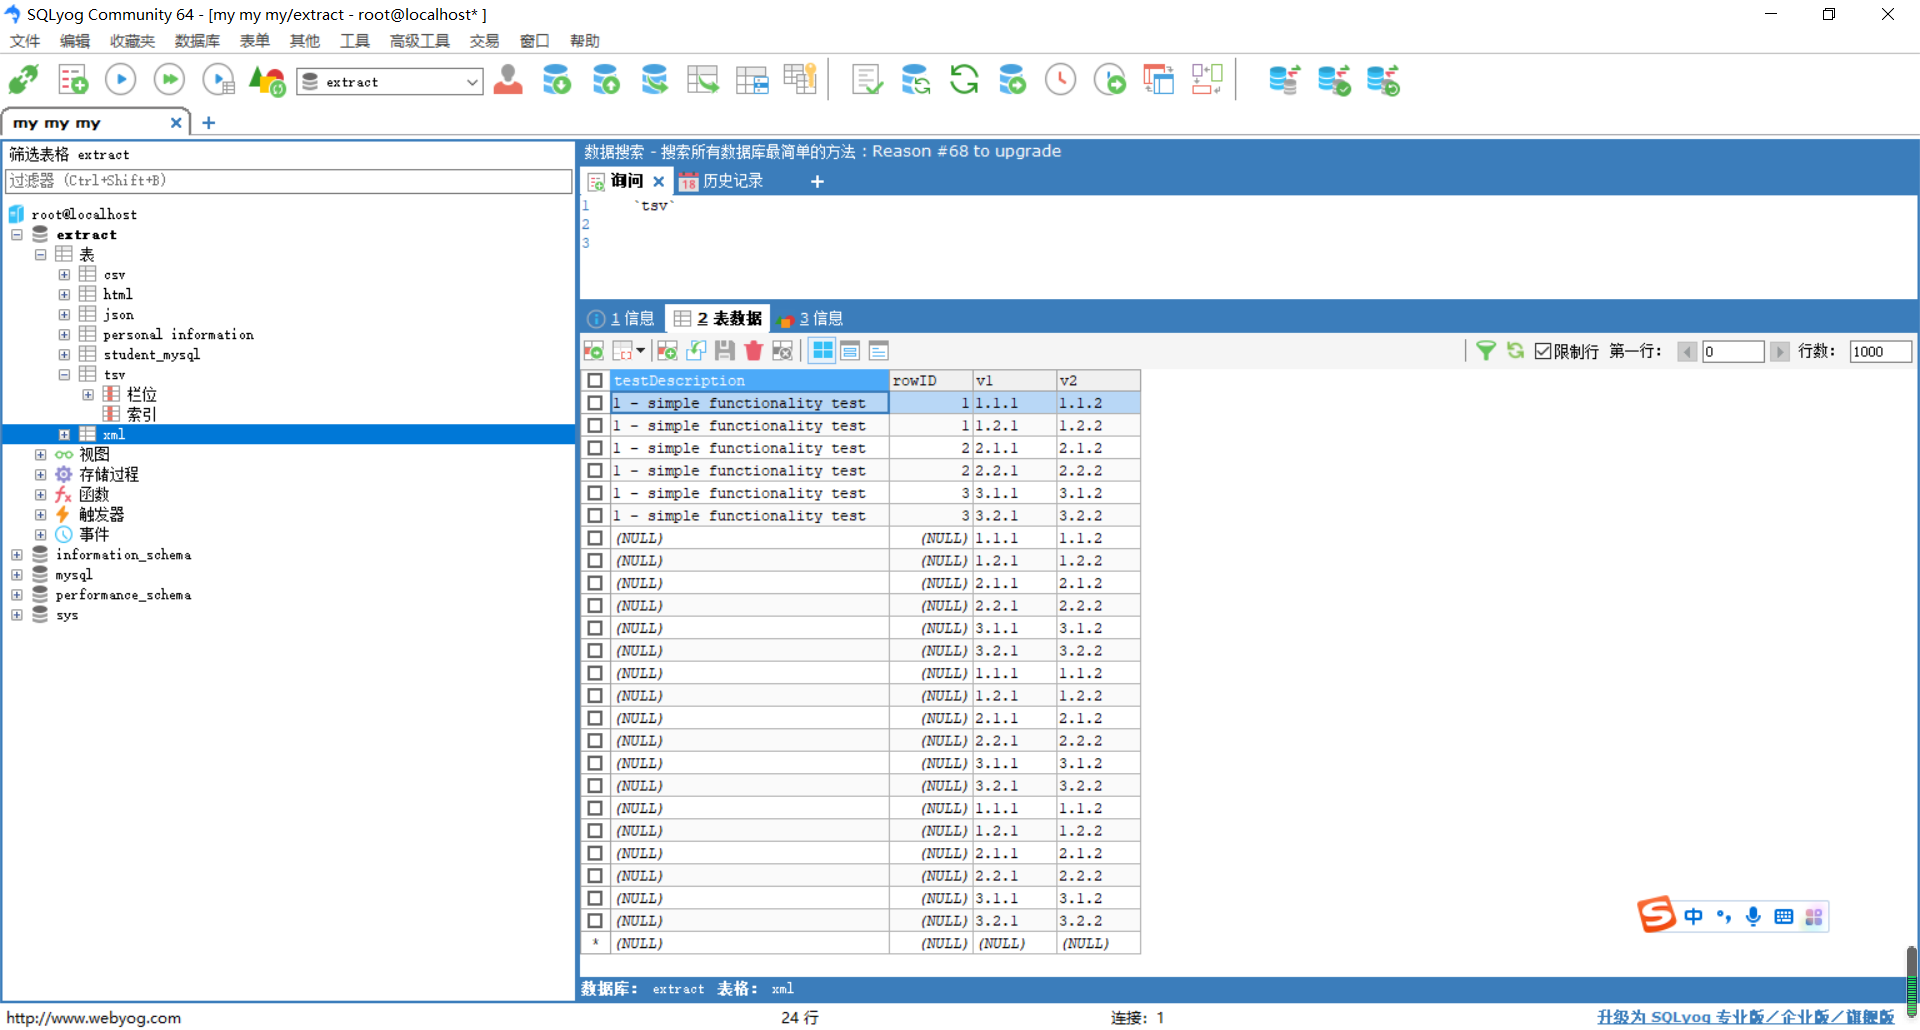The image size is (1920, 1030).
Task: Click the table with key icon
Action: pos(801,79)
